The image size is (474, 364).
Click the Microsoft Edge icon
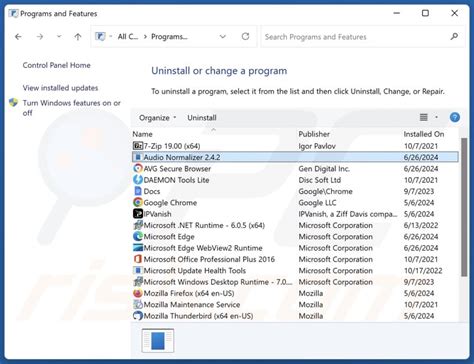(x=138, y=237)
